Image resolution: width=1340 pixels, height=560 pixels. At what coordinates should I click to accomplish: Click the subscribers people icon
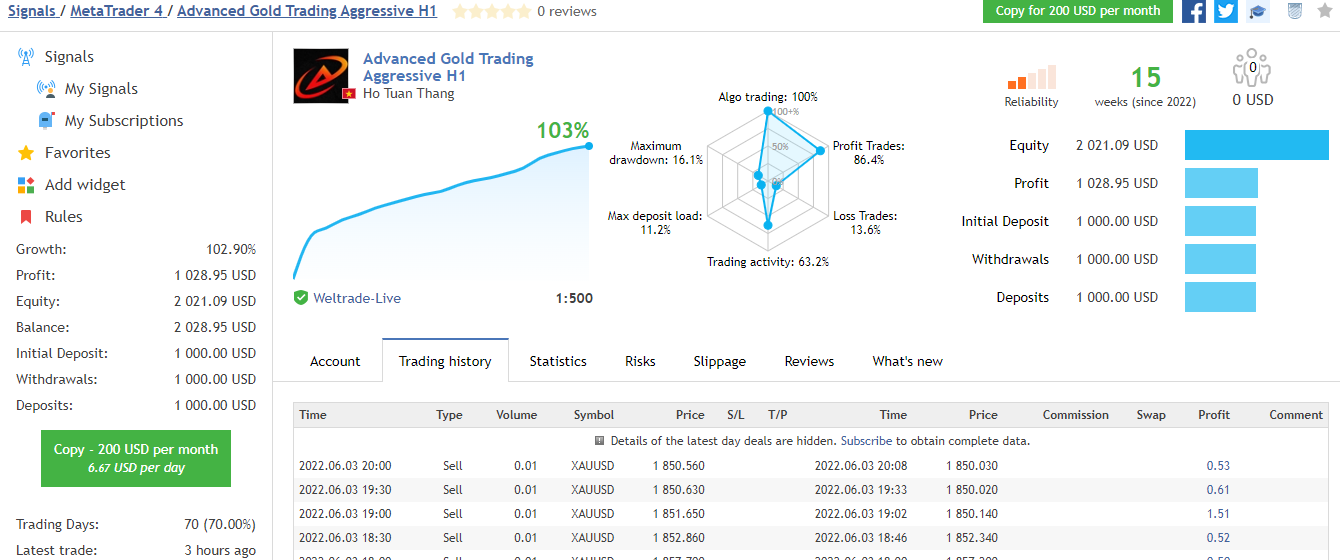click(x=1252, y=68)
